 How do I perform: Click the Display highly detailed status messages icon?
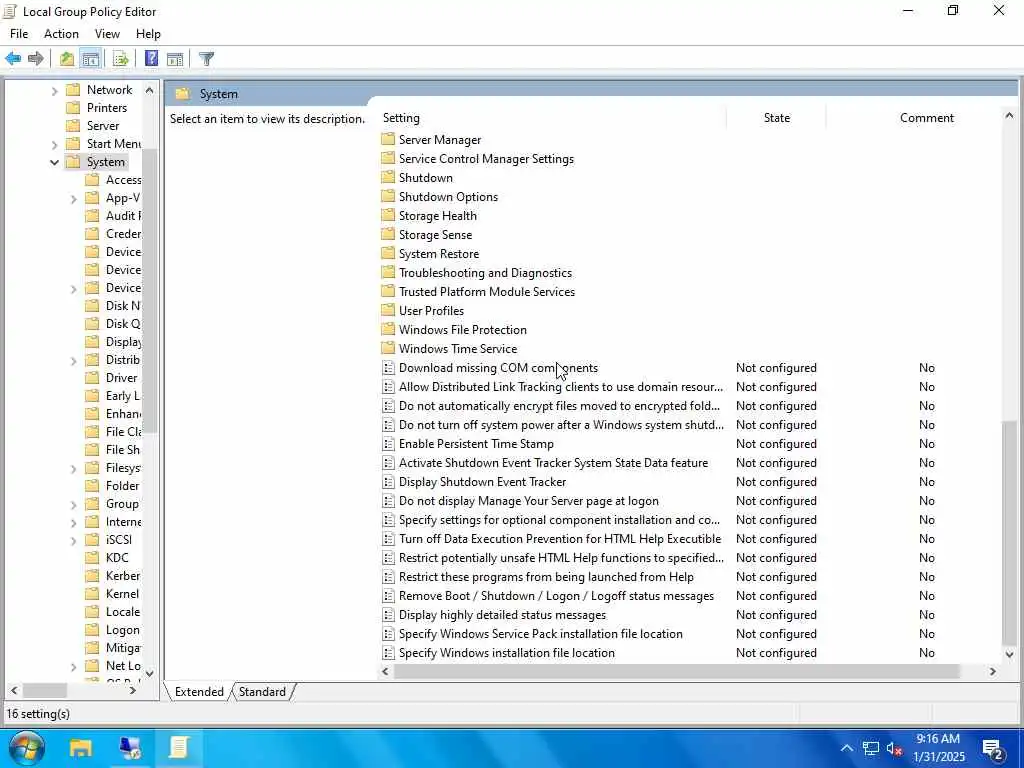pos(388,615)
